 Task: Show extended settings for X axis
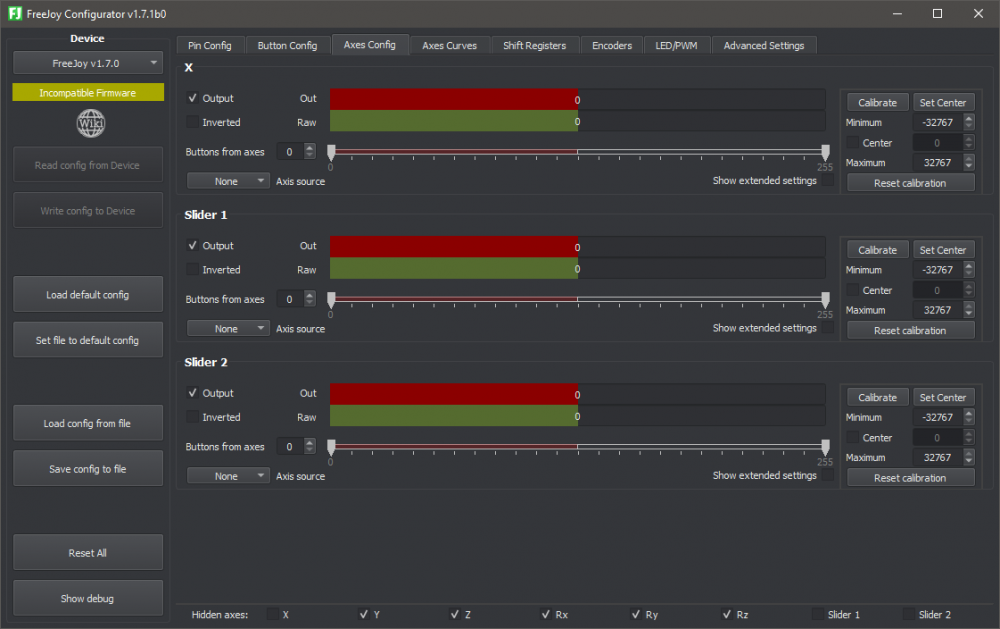coord(827,181)
